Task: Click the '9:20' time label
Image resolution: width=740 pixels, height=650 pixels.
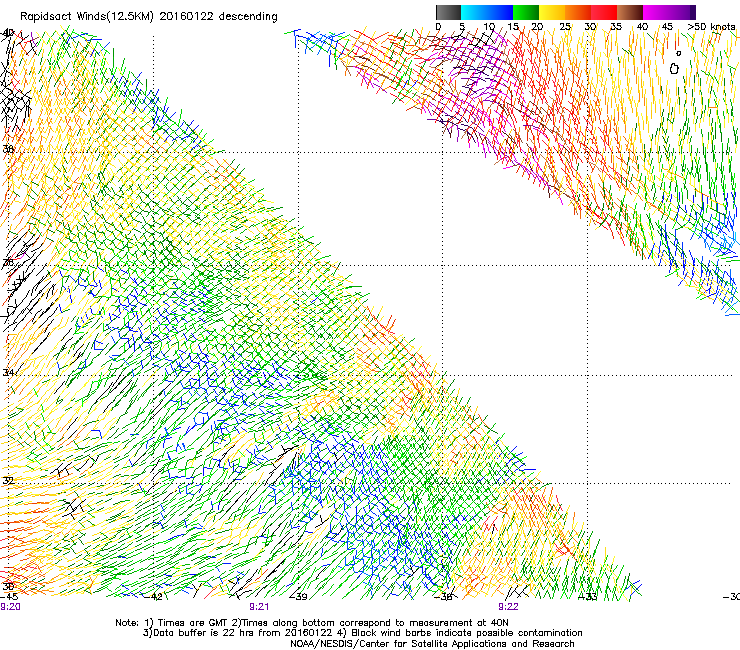Action: click(x=10, y=607)
